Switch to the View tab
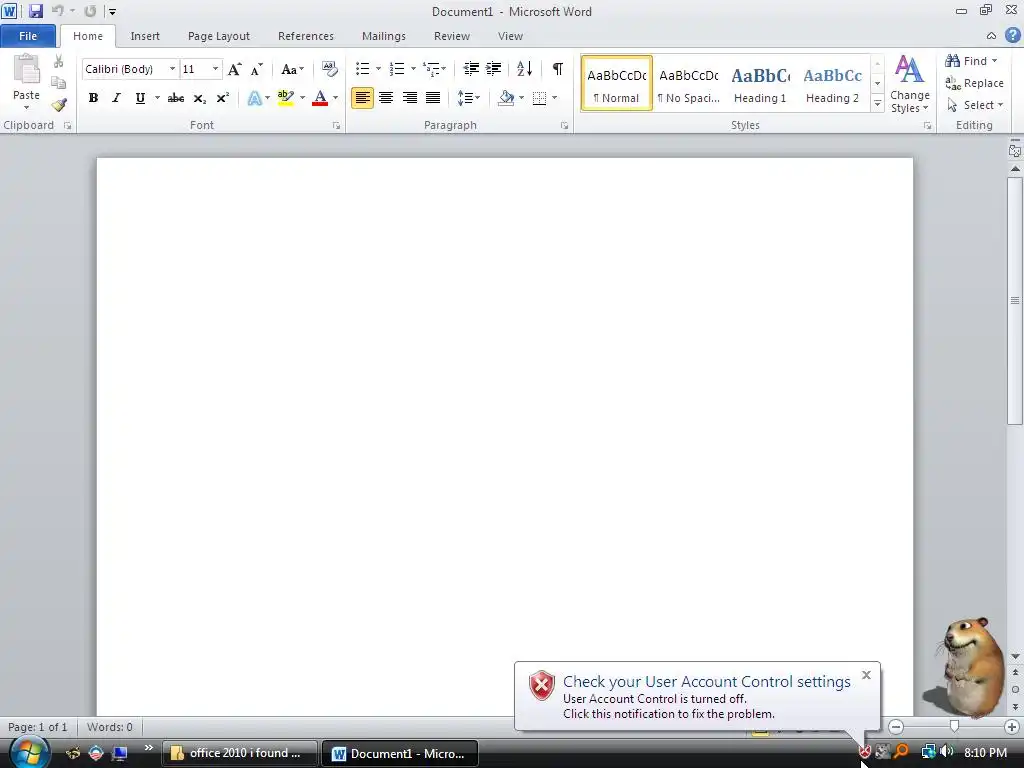1024x768 pixels. pos(510,36)
